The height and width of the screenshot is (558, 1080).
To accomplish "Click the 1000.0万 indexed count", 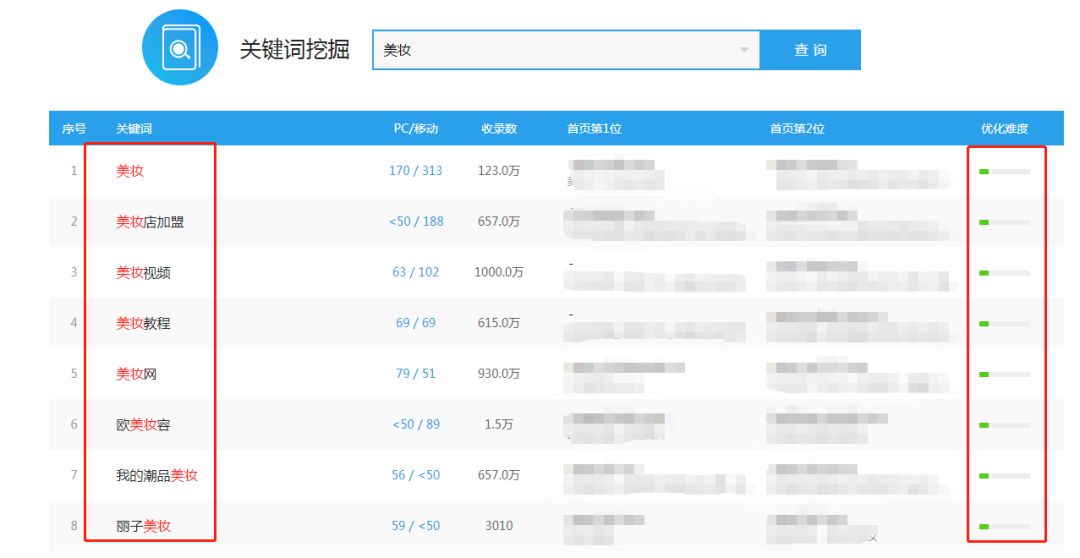I will [x=499, y=272].
